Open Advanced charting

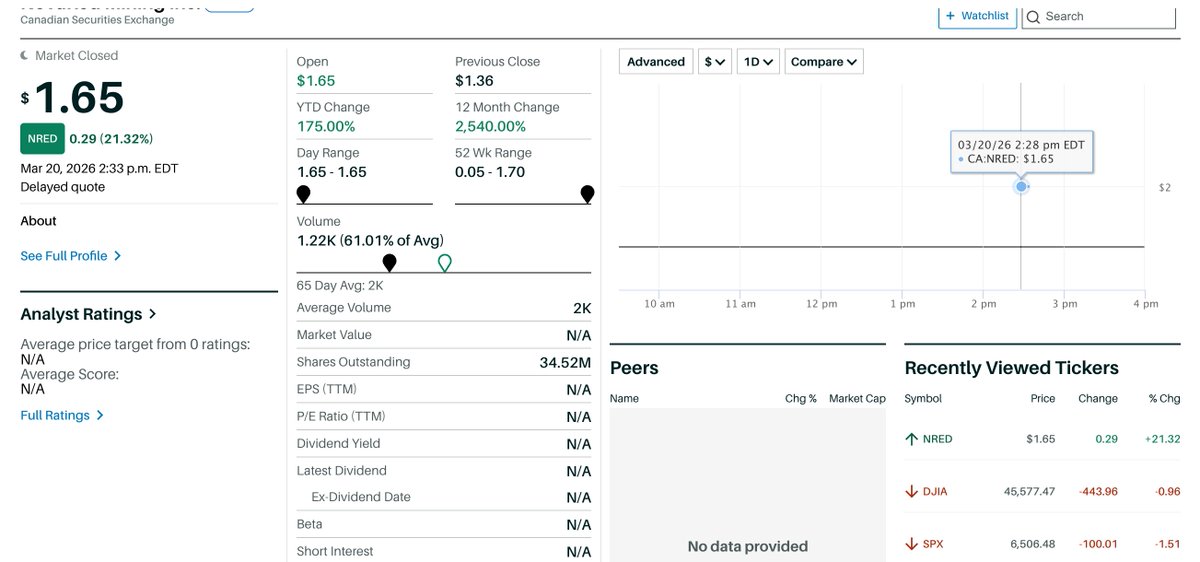coord(656,62)
